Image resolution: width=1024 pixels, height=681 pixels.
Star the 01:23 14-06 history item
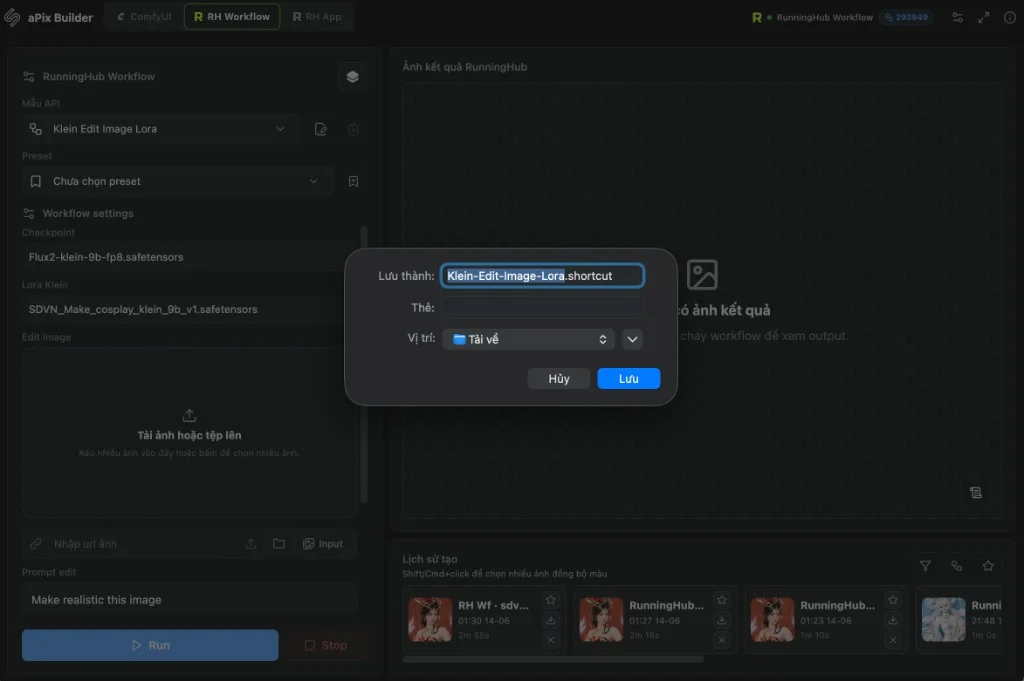(x=893, y=599)
